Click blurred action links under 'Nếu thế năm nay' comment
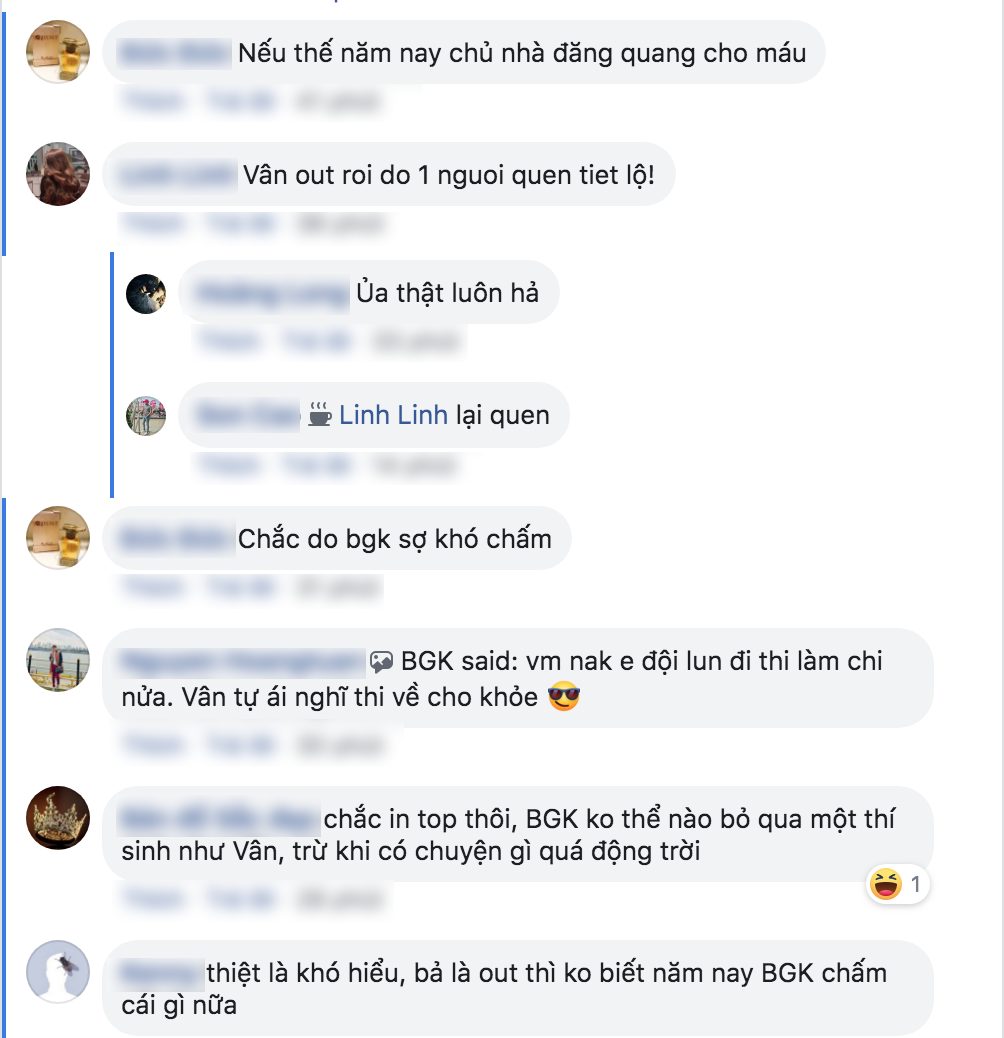Viewport: 1004px width, 1038px height. 251,101
